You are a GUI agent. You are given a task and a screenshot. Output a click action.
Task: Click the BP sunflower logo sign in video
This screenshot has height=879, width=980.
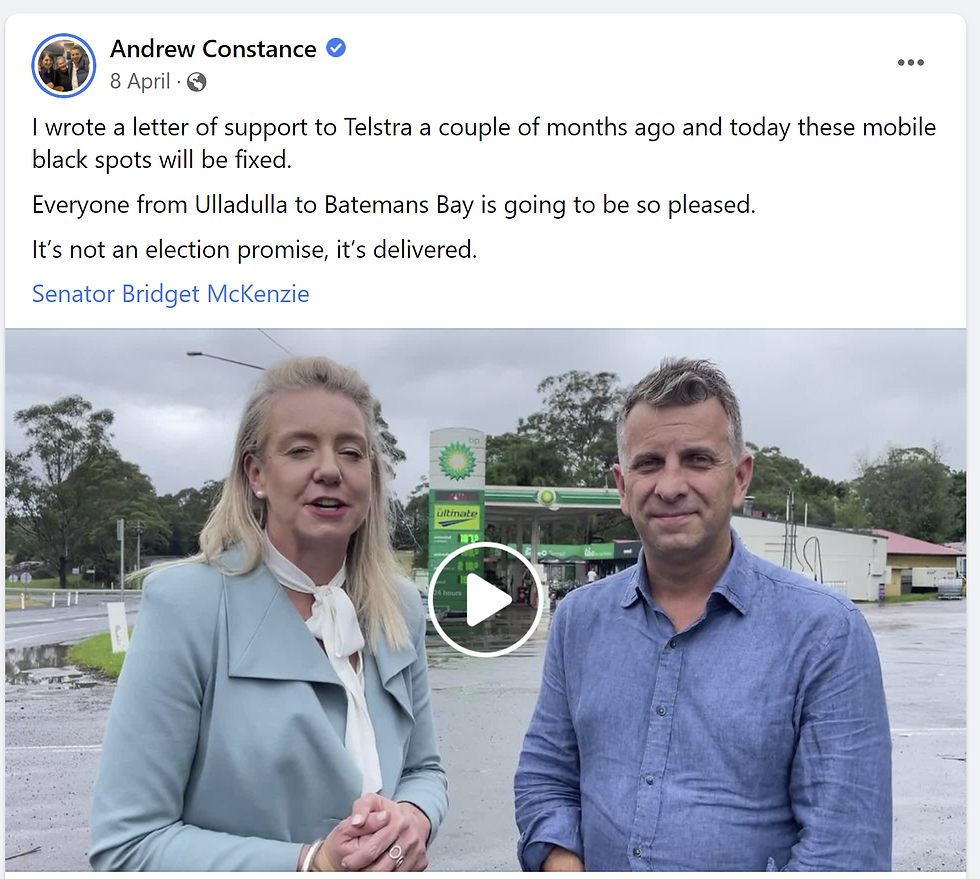(x=458, y=460)
